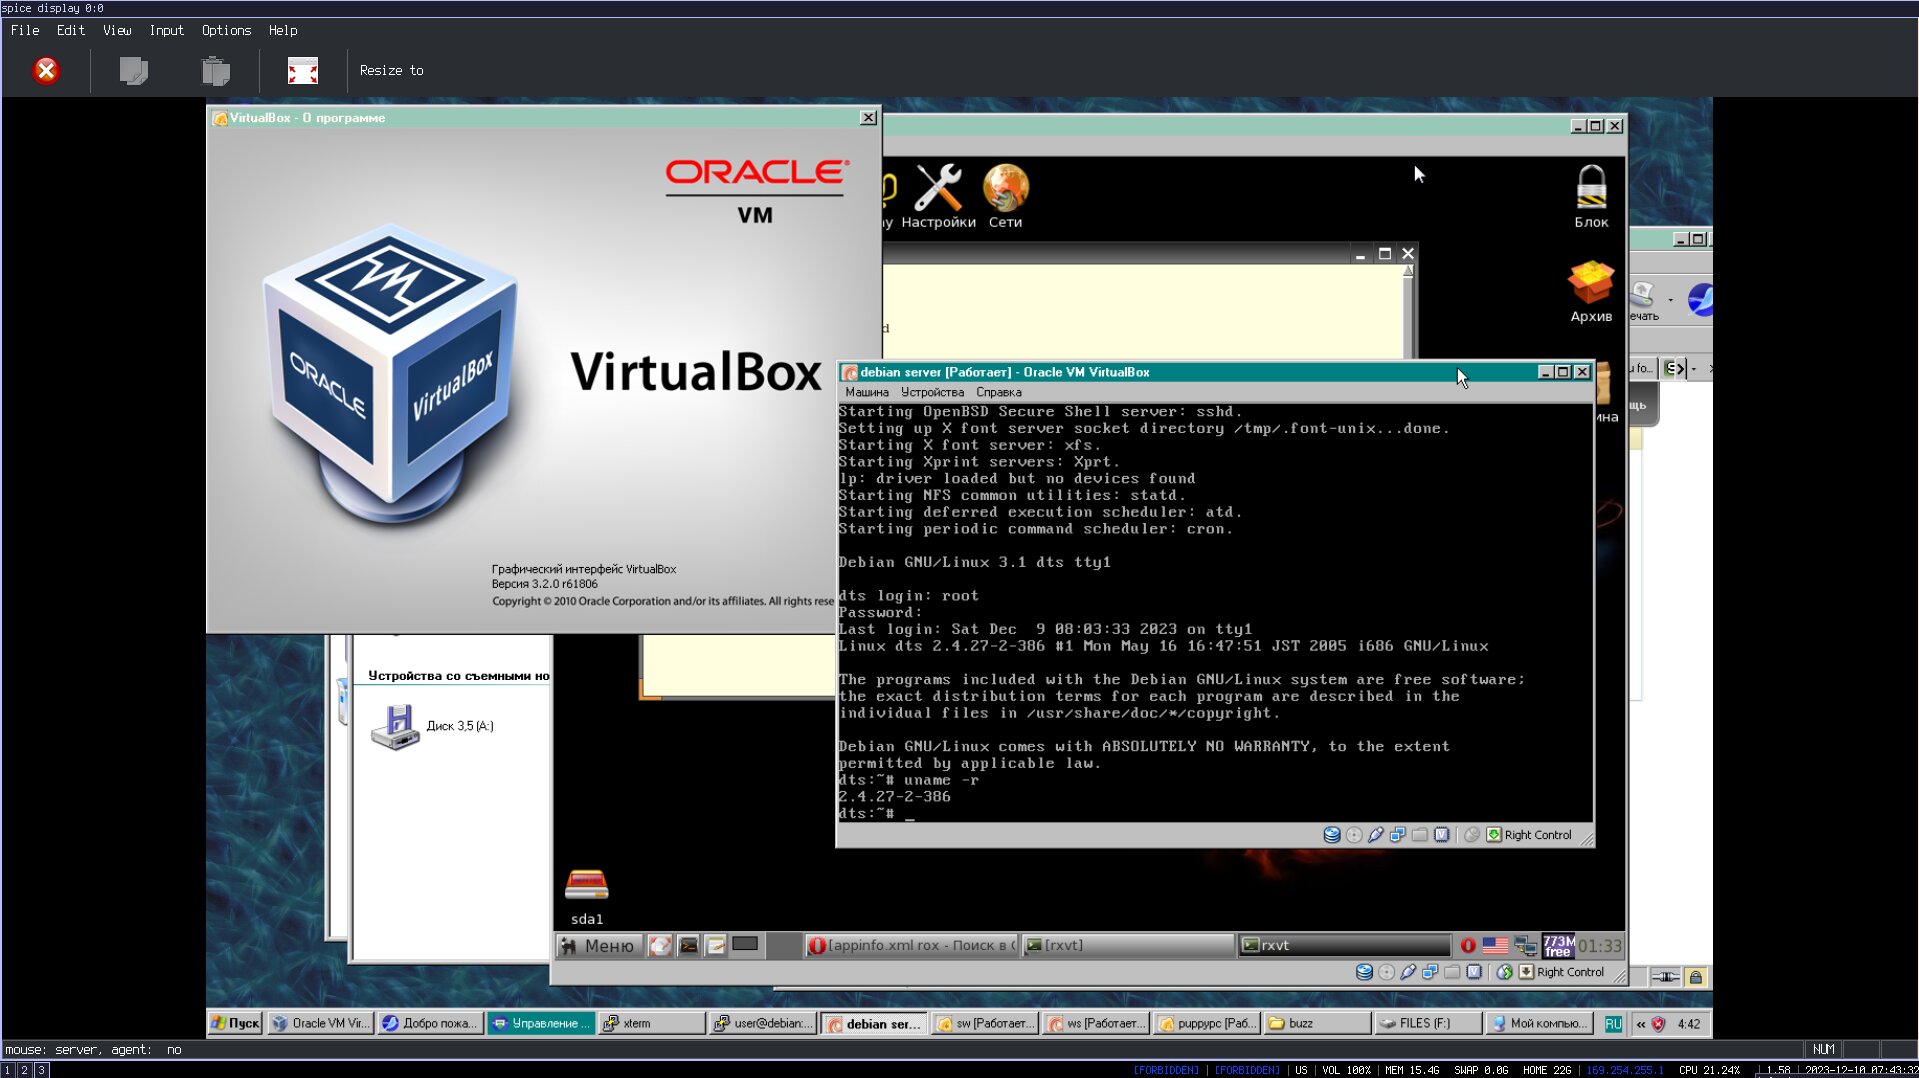Image resolution: width=1919 pixels, height=1078 pixels.
Task: Switch to 'Добро пожа...' taskbar button
Action: pos(430,1024)
